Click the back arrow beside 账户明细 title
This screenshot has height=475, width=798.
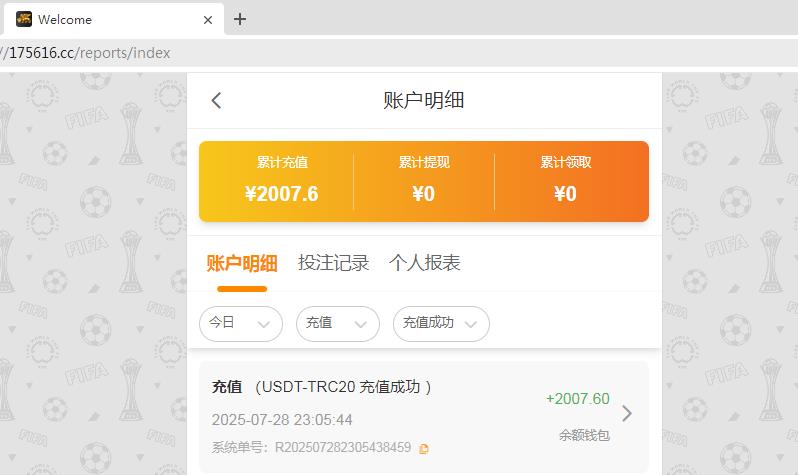pos(216,100)
